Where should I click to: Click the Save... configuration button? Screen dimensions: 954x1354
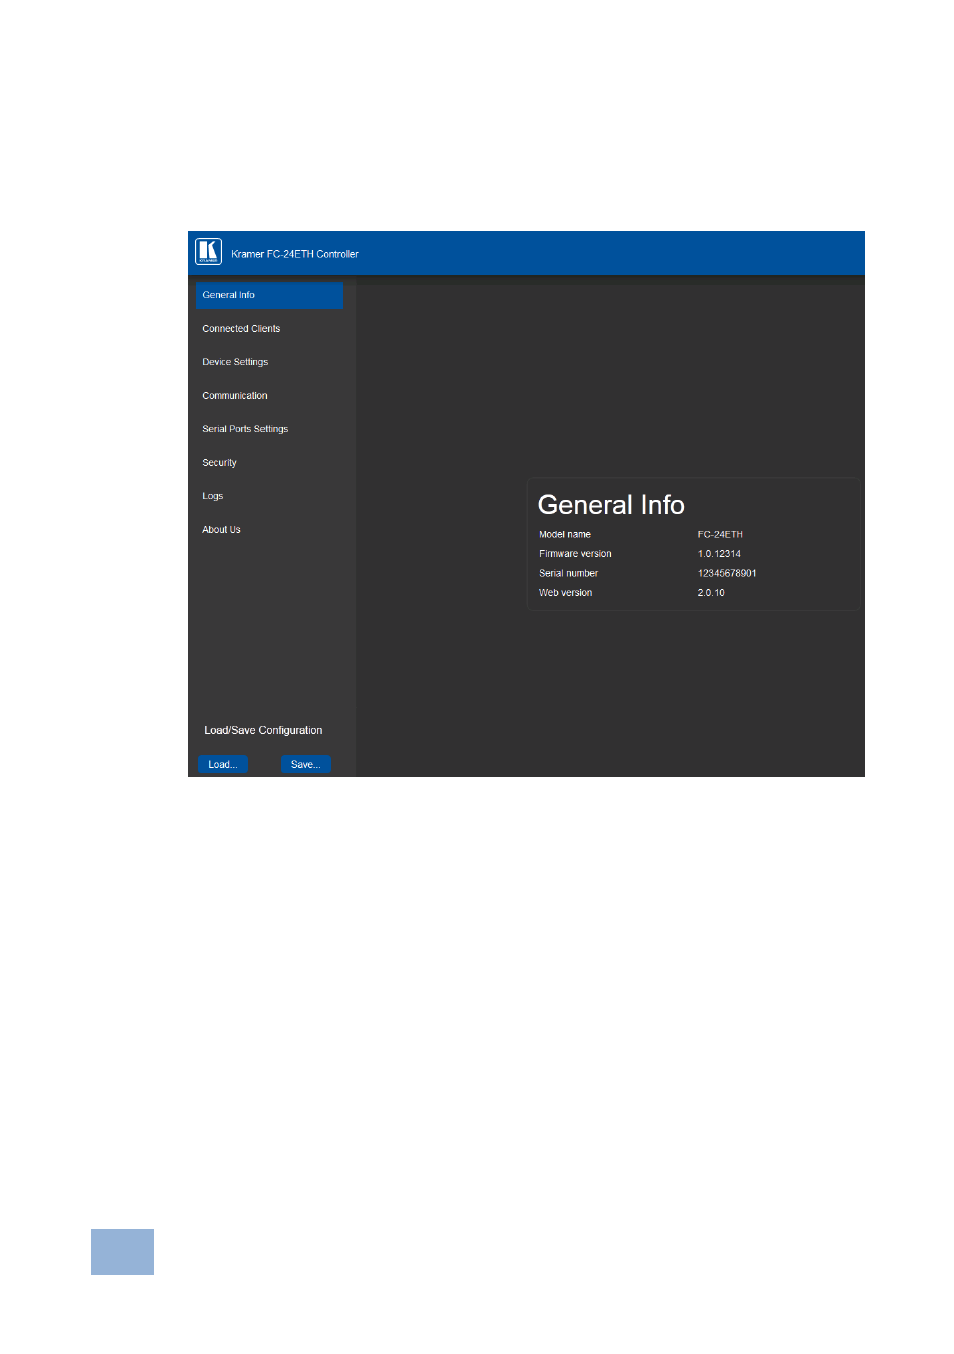pyautogui.click(x=306, y=764)
